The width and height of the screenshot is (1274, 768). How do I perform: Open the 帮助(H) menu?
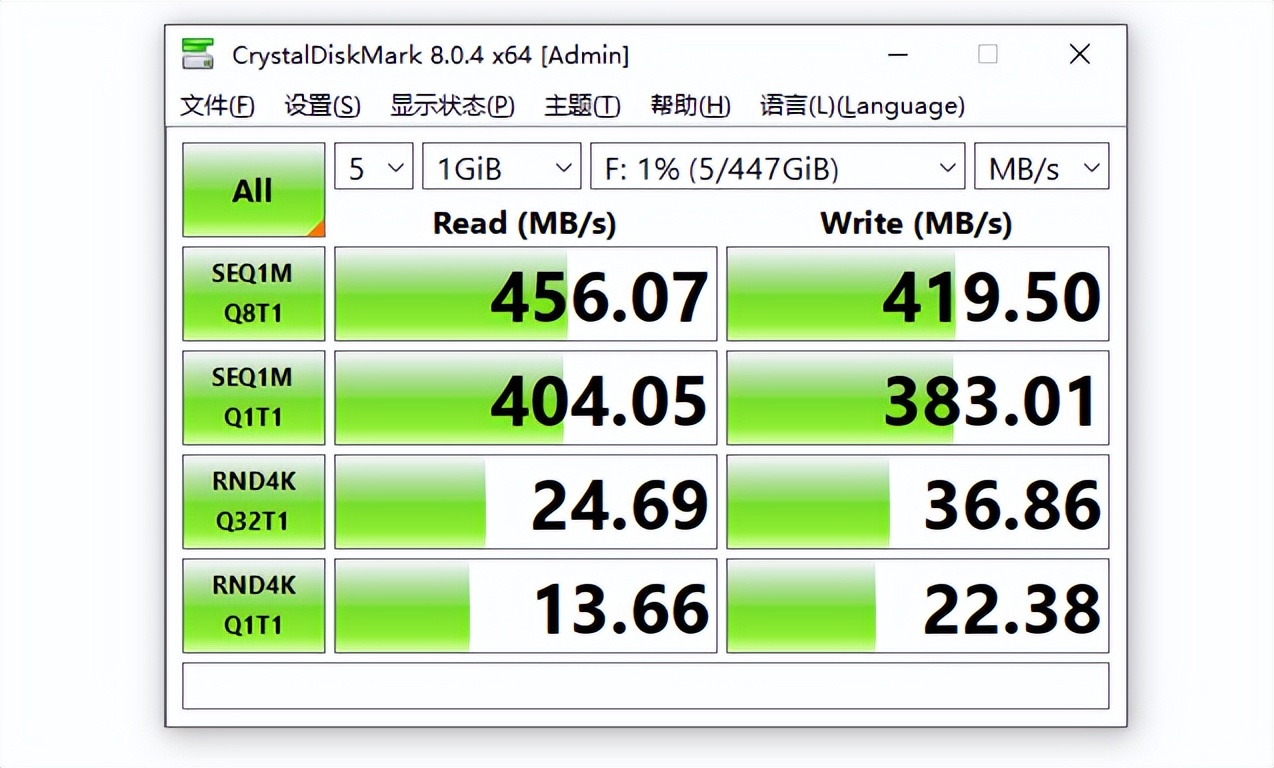click(690, 106)
